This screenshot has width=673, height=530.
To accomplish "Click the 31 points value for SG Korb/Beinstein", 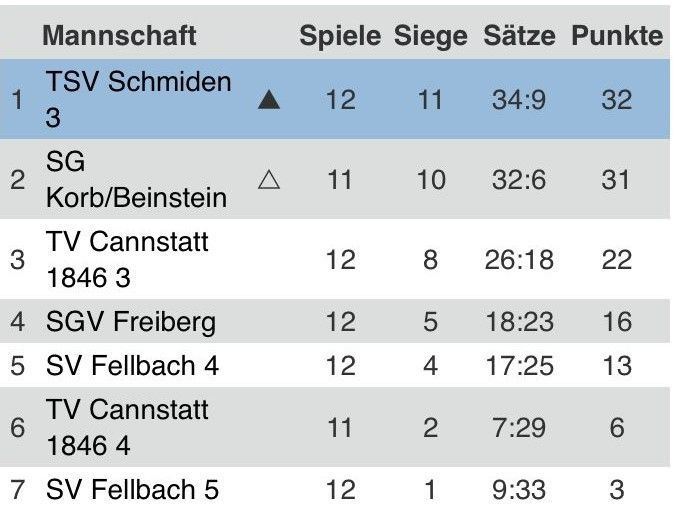I will click(617, 180).
